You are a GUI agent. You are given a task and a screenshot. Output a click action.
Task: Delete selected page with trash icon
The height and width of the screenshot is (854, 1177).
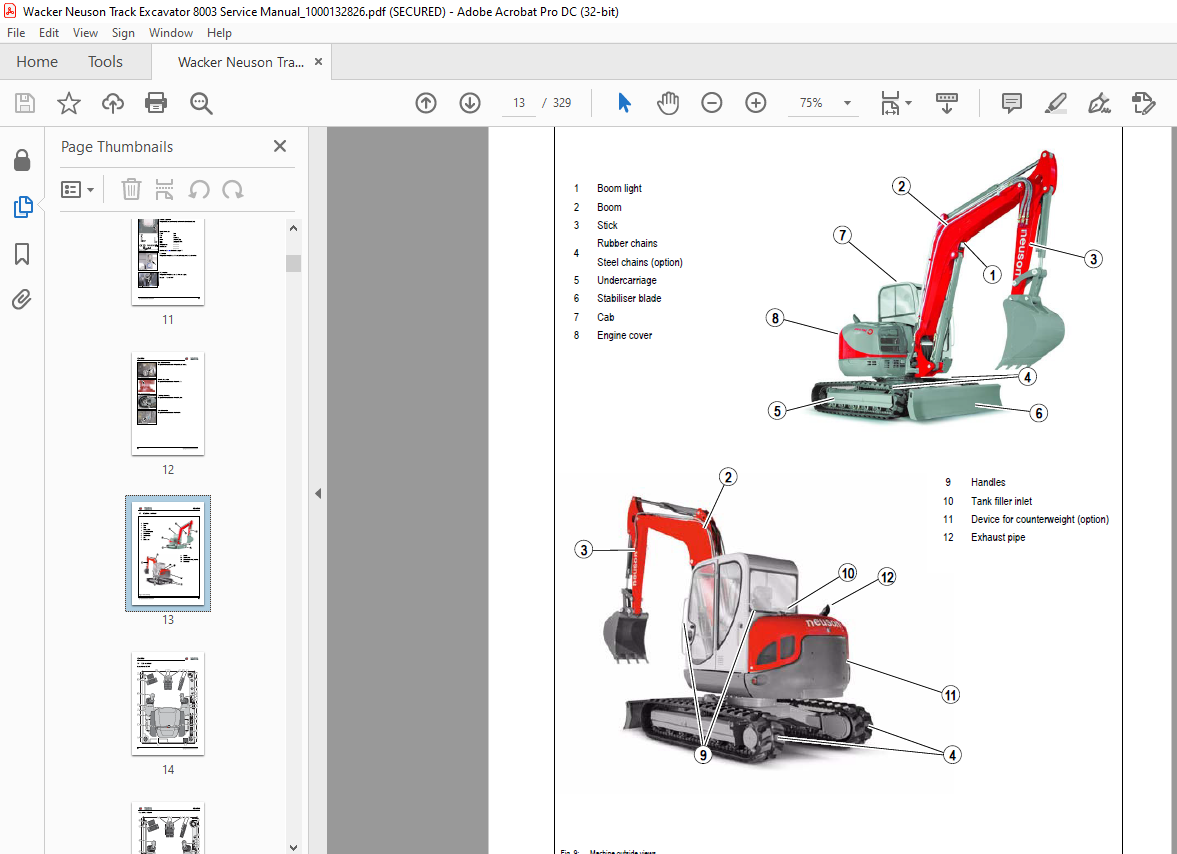pos(131,190)
